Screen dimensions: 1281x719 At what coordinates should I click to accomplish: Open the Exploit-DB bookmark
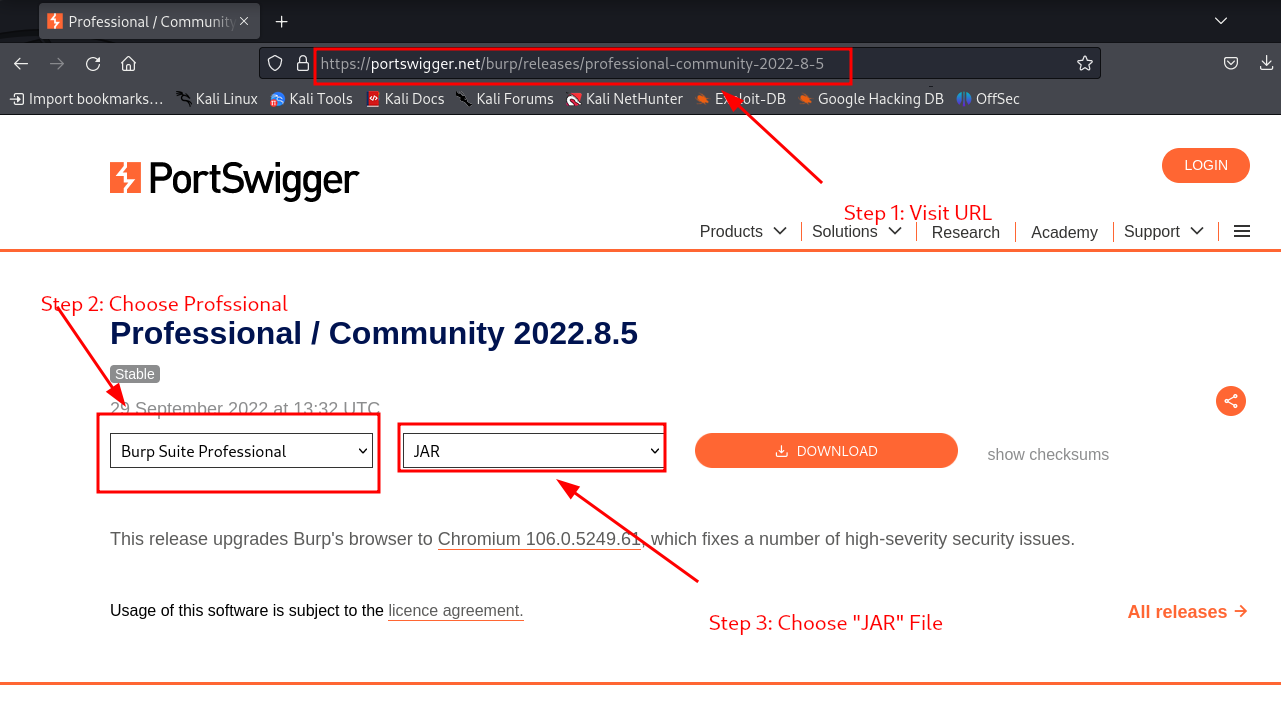click(x=740, y=99)
